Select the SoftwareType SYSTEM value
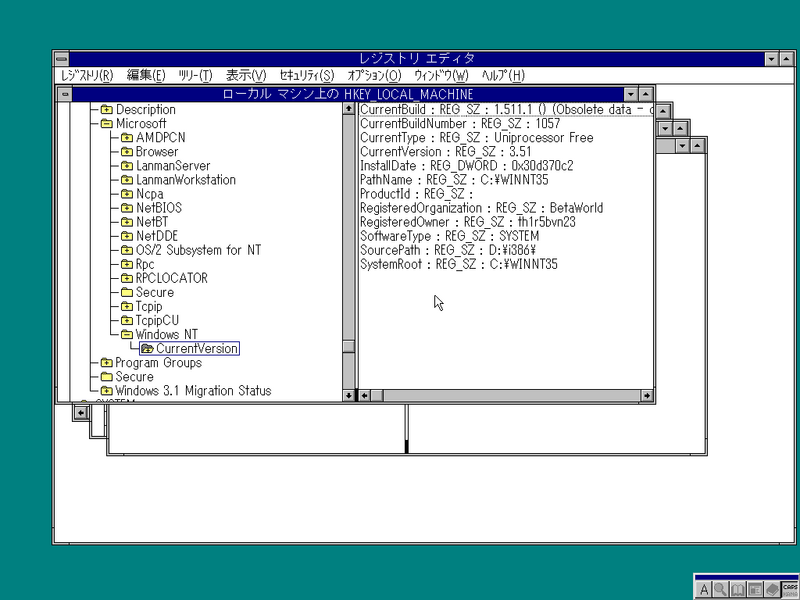The height and width of the screenshot is (600, 800). tap(449, 236)
